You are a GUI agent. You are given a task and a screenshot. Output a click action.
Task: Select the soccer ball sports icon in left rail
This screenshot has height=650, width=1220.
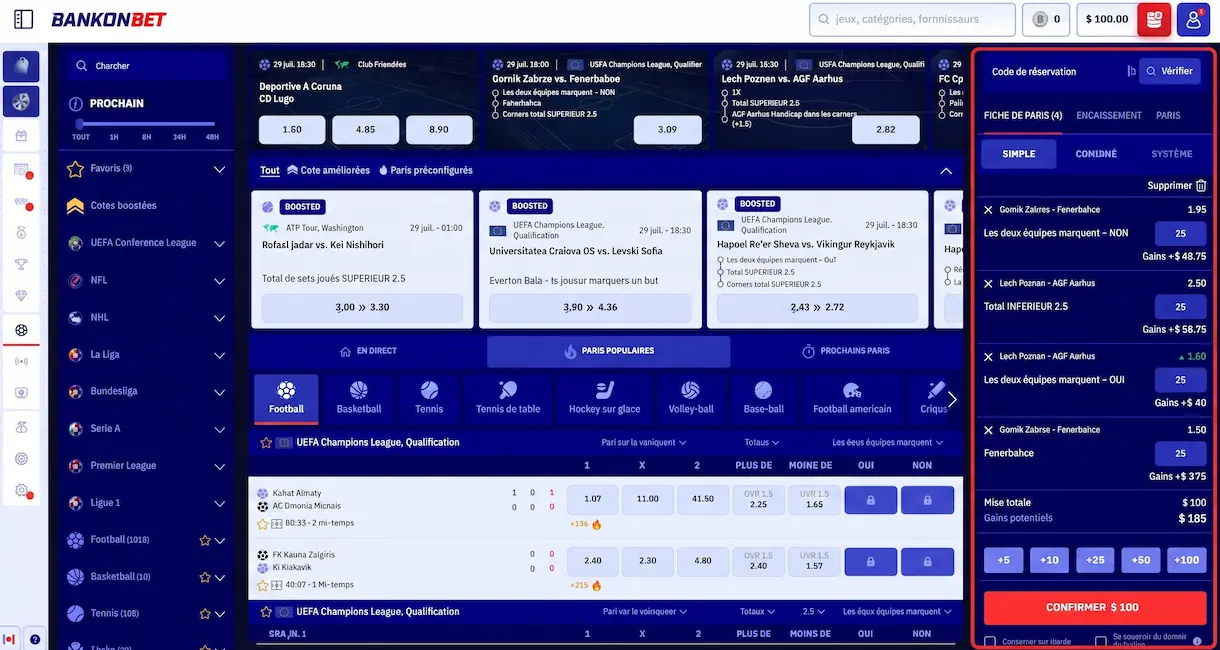(21, 329)
